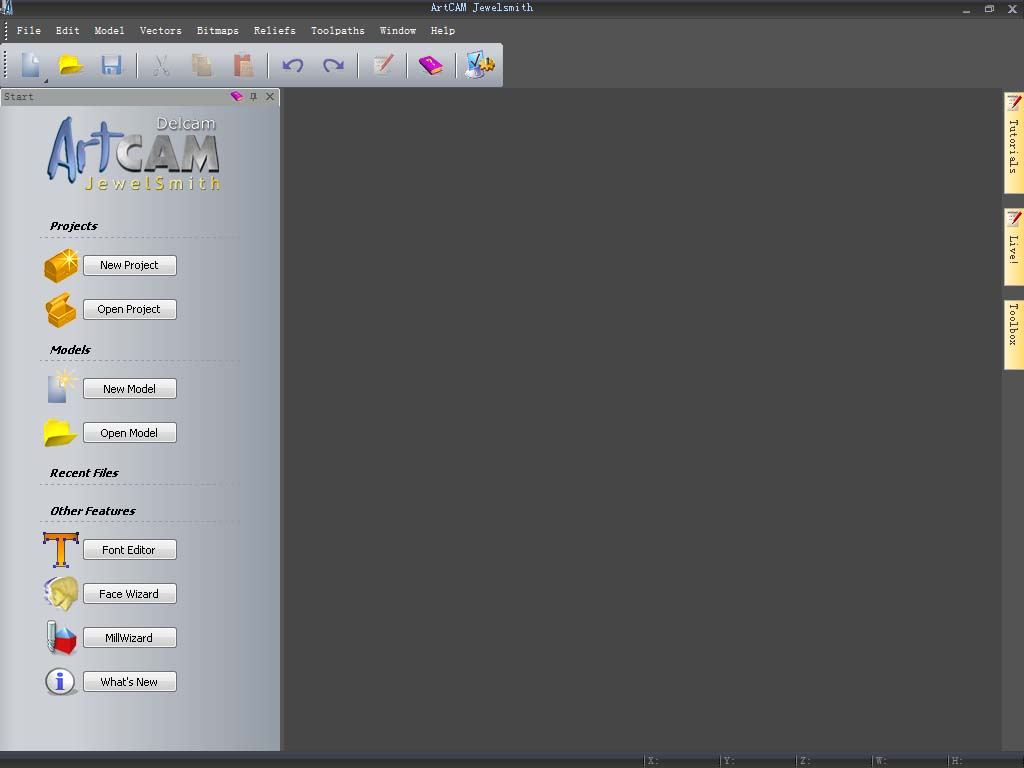
Task: Click the MillWizard tool icon
Action: coord(61,637)
